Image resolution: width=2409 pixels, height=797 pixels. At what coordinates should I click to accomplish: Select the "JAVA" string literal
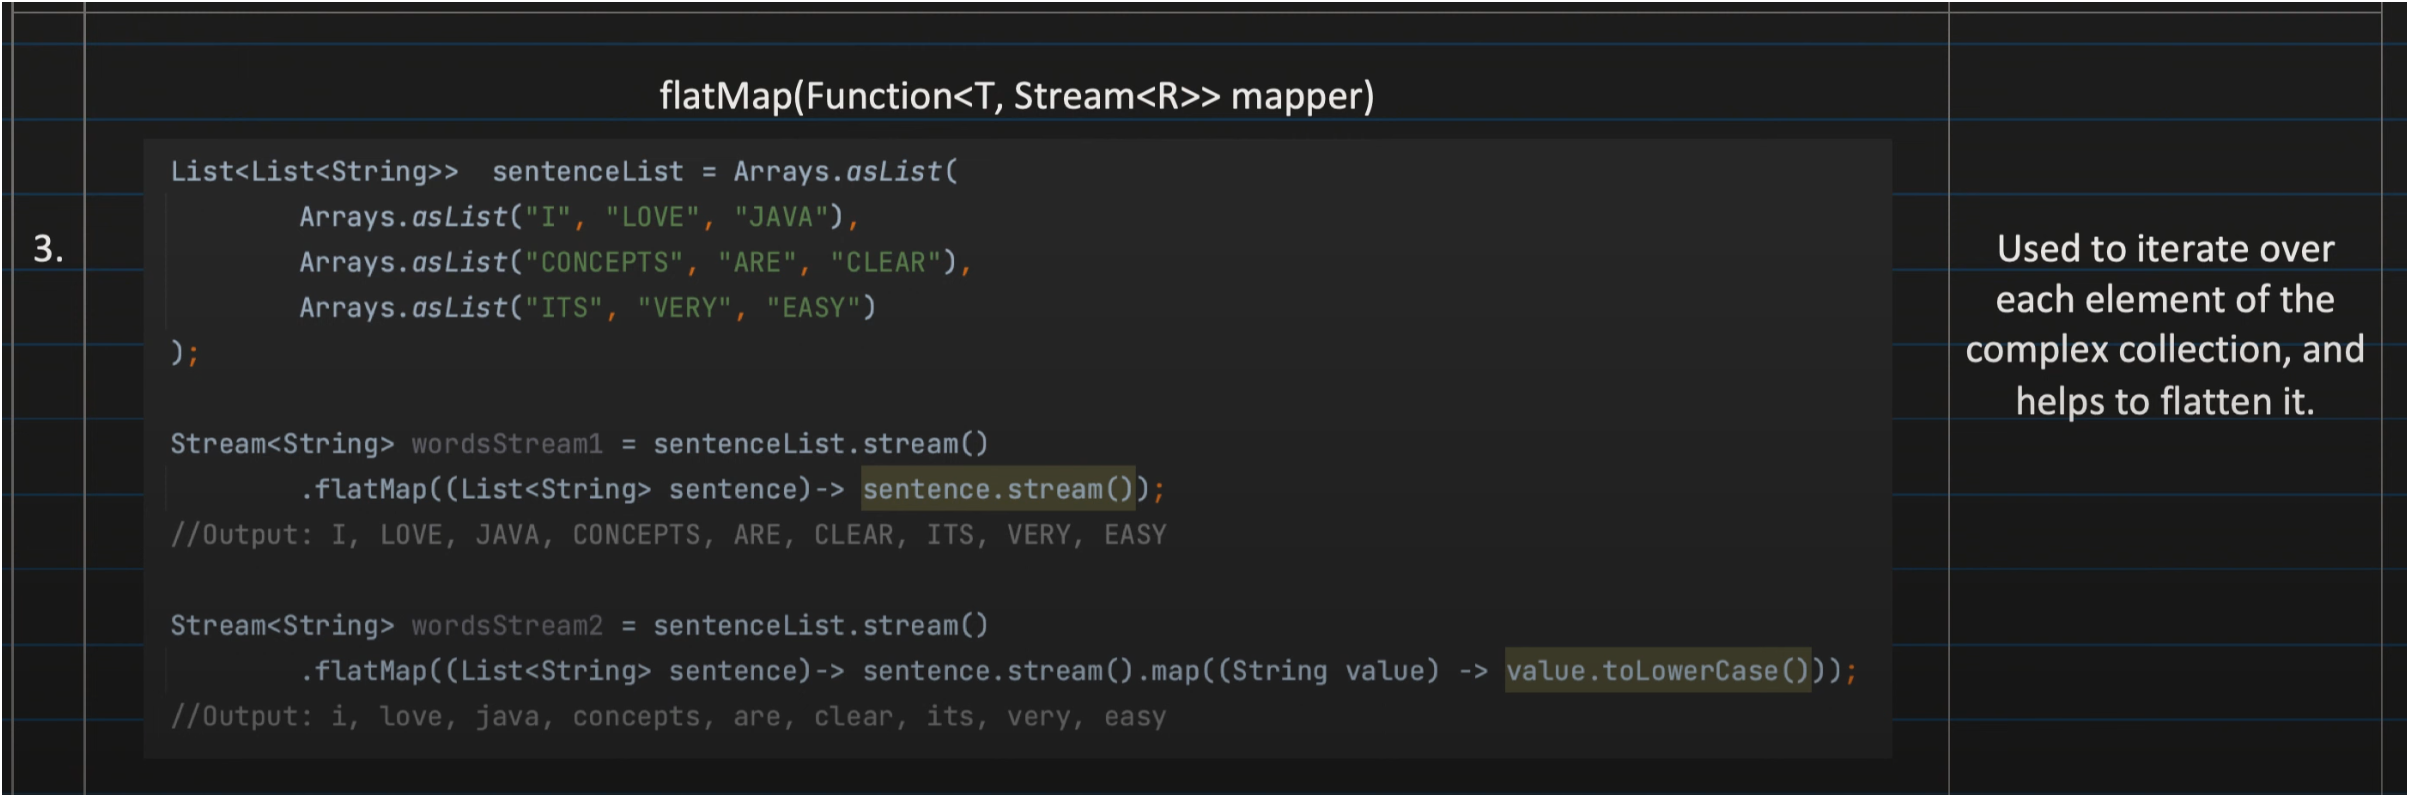[781, 217]
